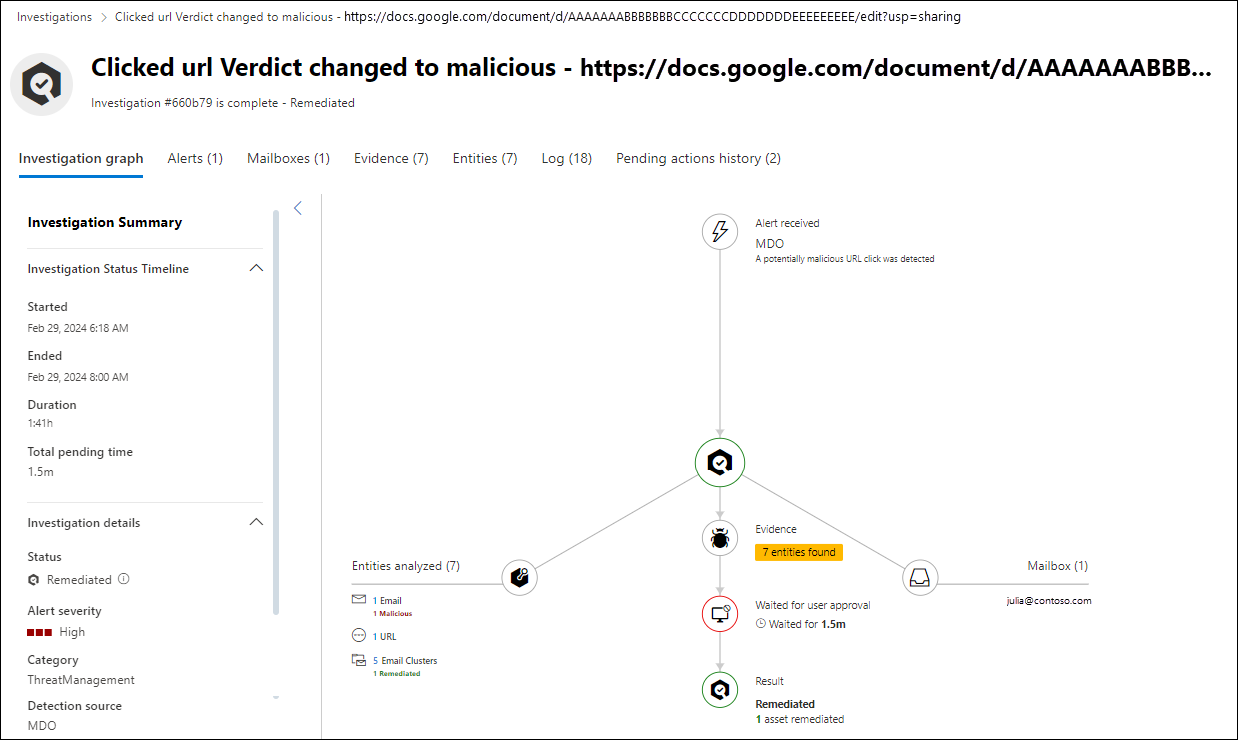The image size is (1238, 740).
Task: Click the Evidence bug icon node
Action: 720,539
